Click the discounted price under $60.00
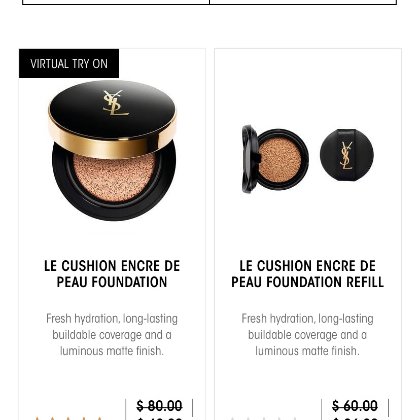This screenshot has height=420, width=420. pos(355,418)
